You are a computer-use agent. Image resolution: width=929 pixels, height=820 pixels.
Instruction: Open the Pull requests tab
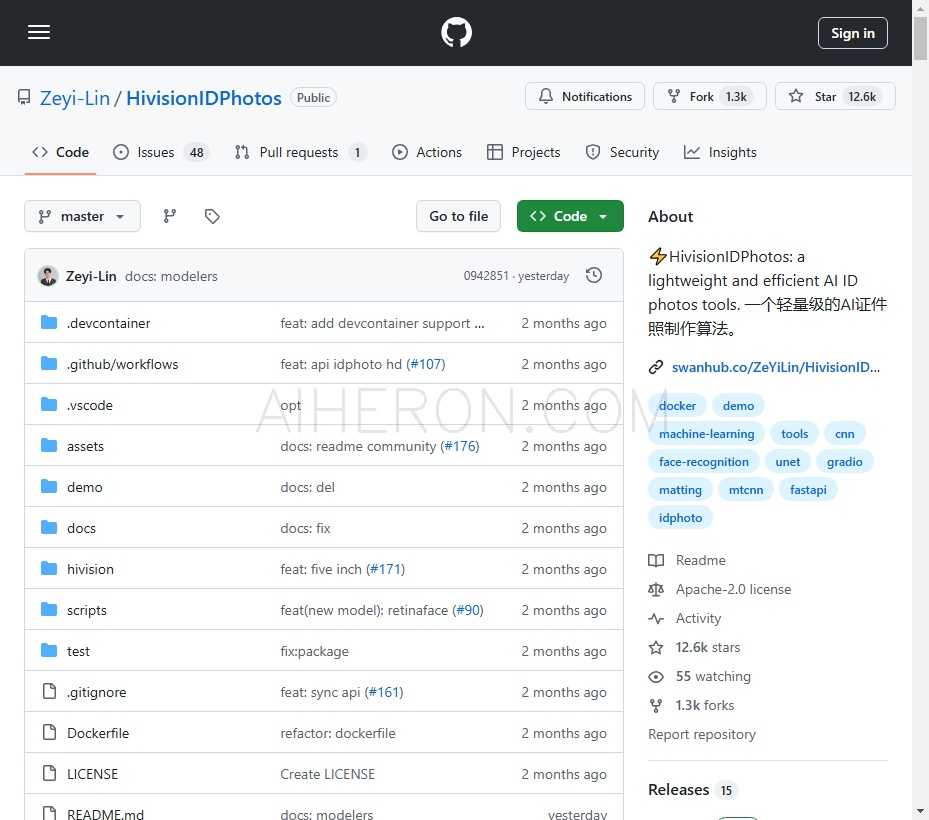(300, 152)
